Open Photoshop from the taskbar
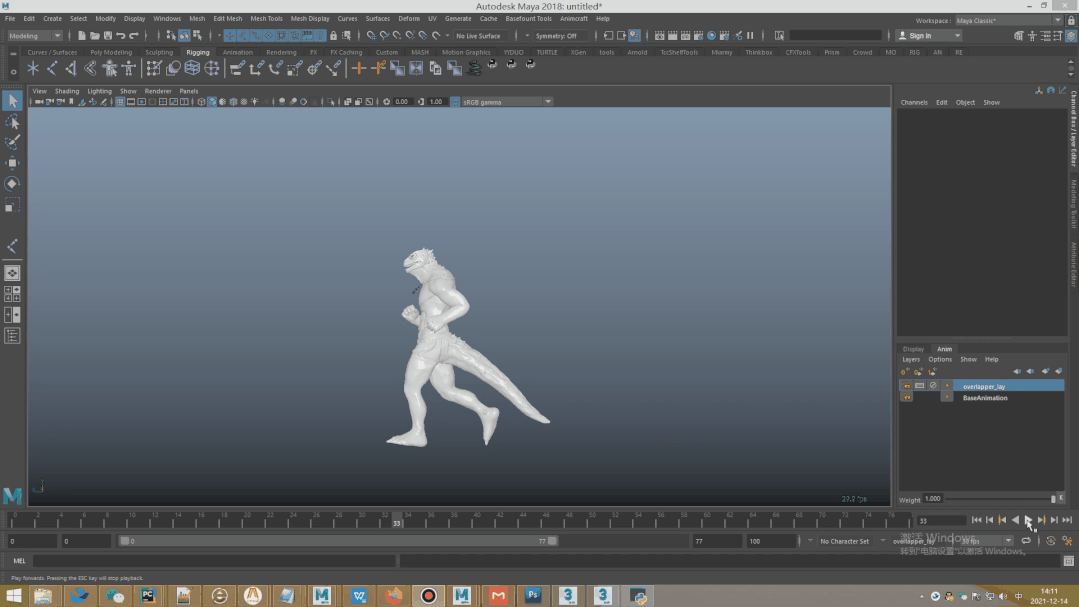1079x607 pixels. [x=533, y=595]
